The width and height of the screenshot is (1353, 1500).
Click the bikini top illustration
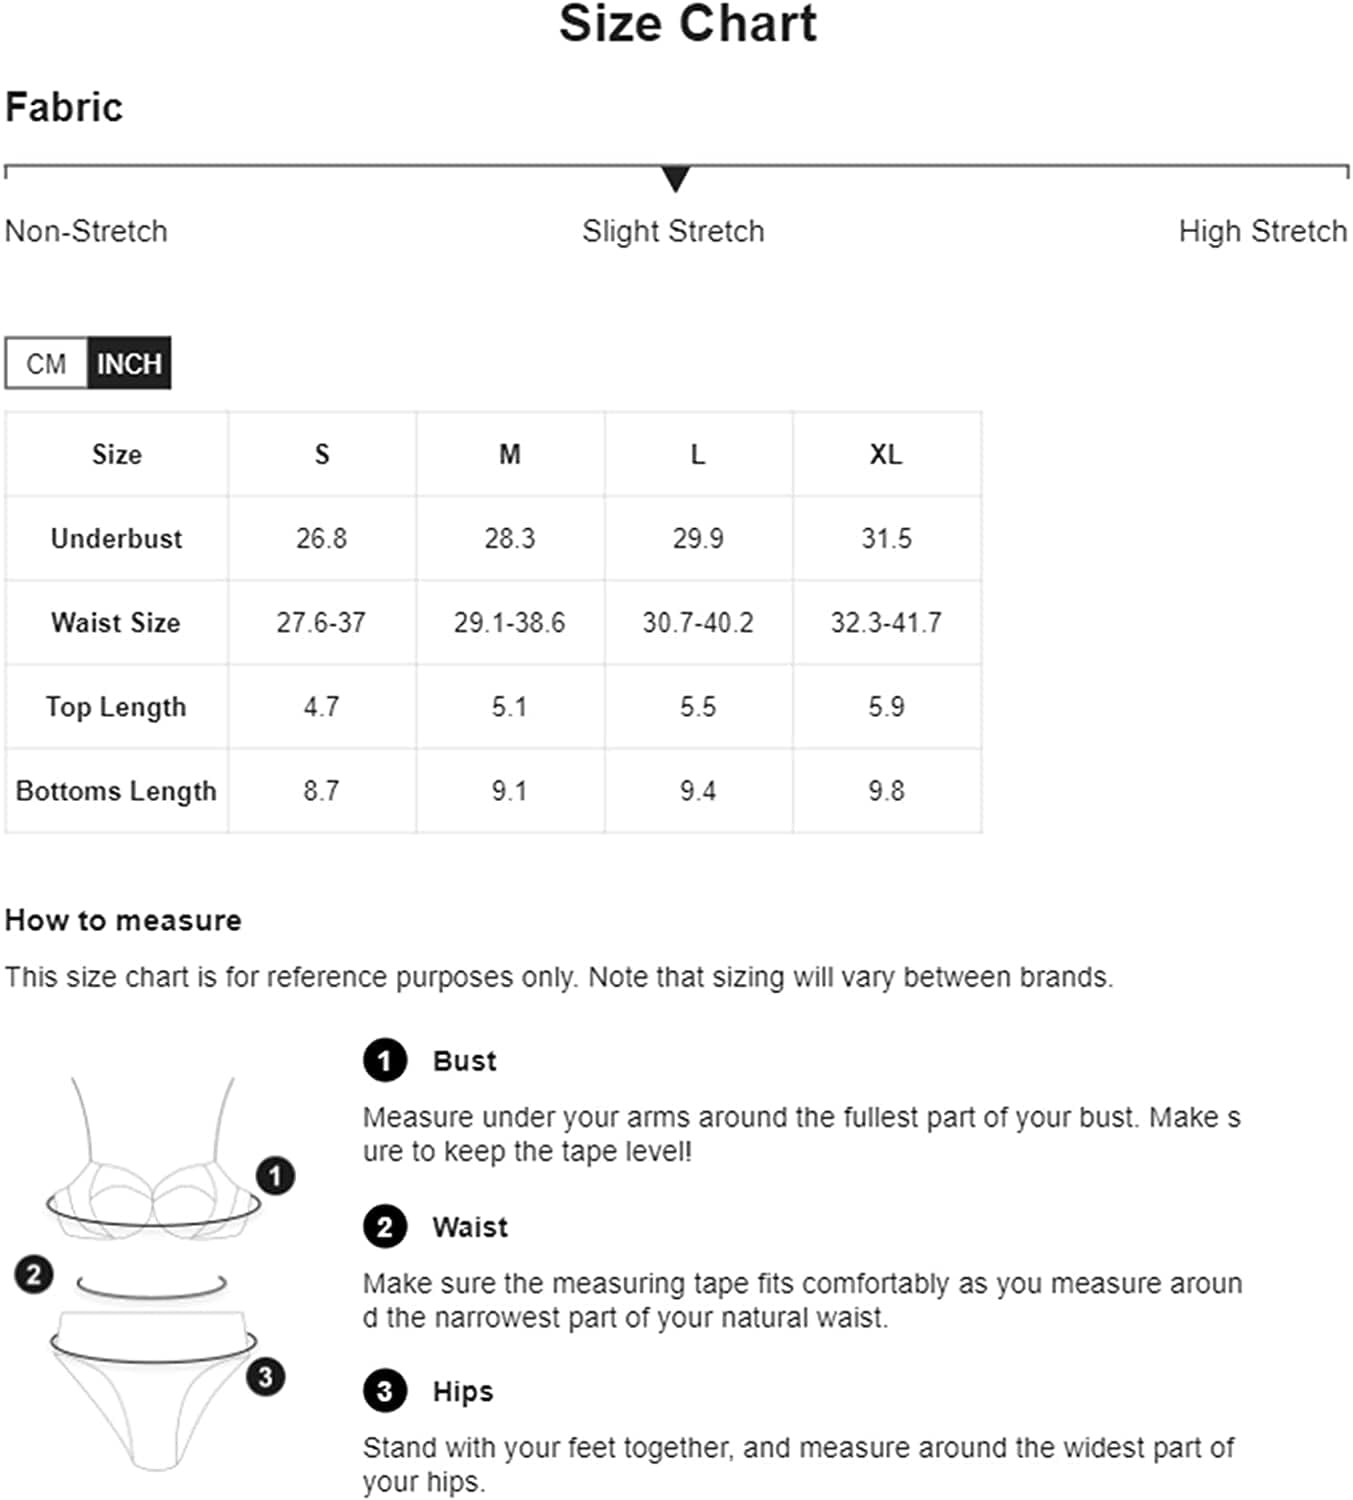click(153, 1160)
